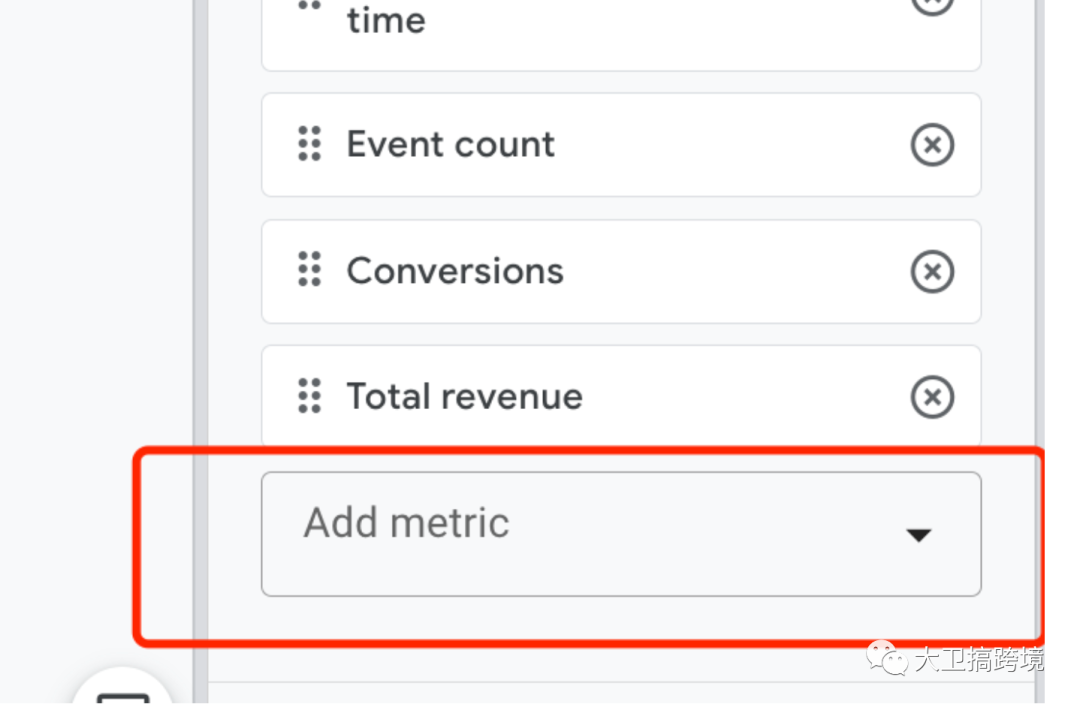Grab the Event count drag handle

pos(310,144)
